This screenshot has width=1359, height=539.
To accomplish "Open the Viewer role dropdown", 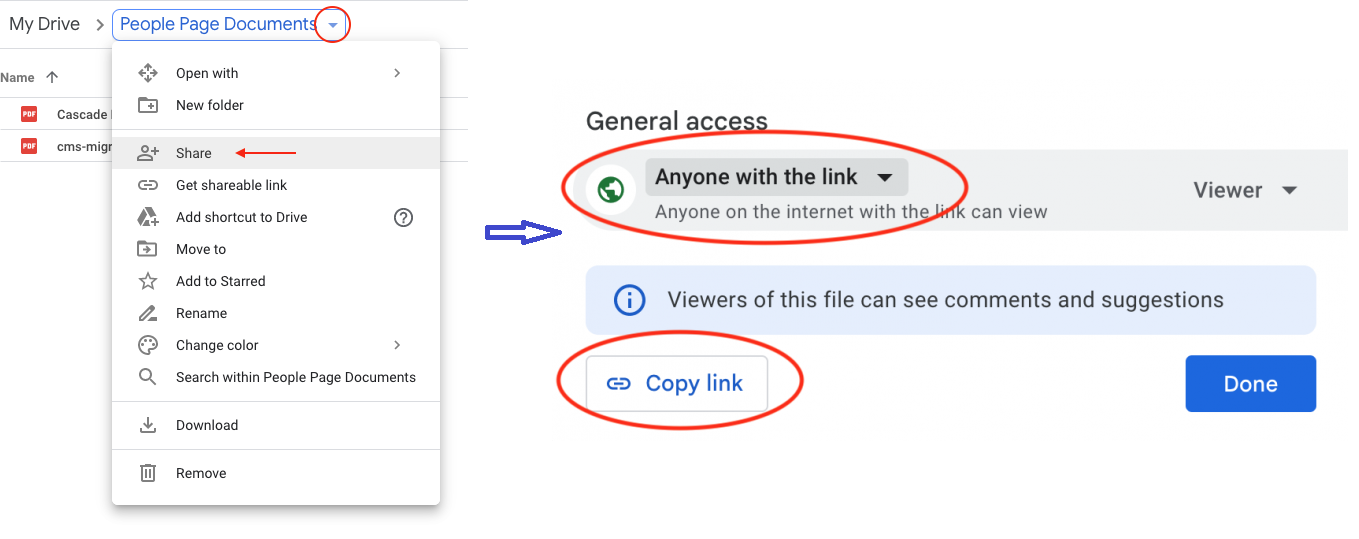I will (1245, 190).
